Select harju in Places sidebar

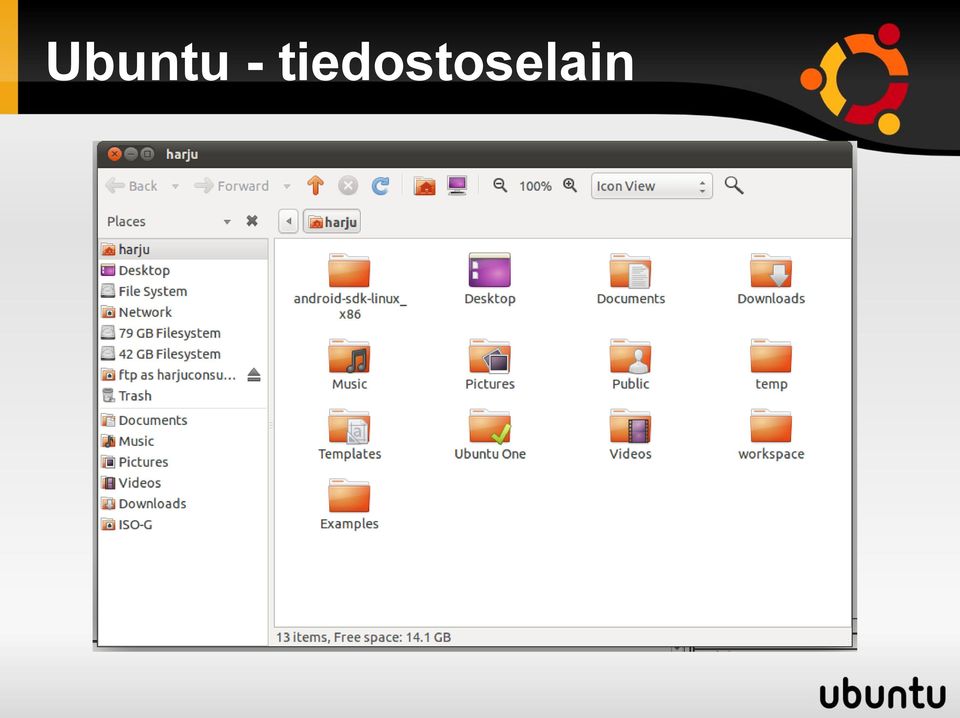click(x=183, y=249)
